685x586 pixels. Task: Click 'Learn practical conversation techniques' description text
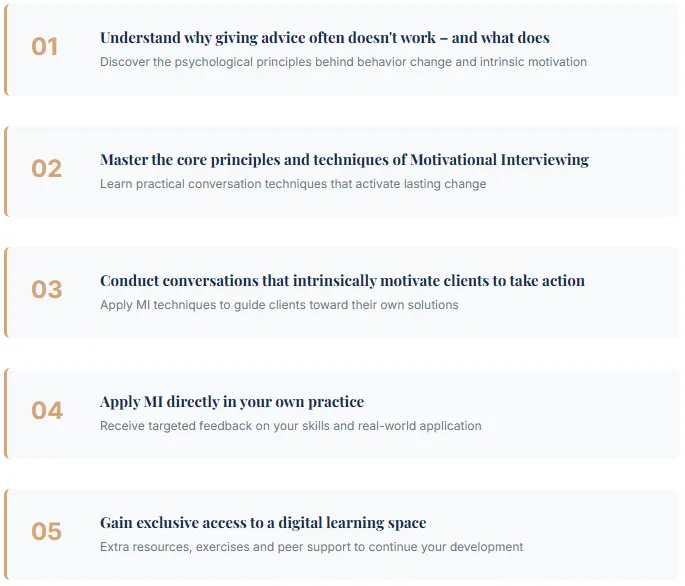(293, 184)
